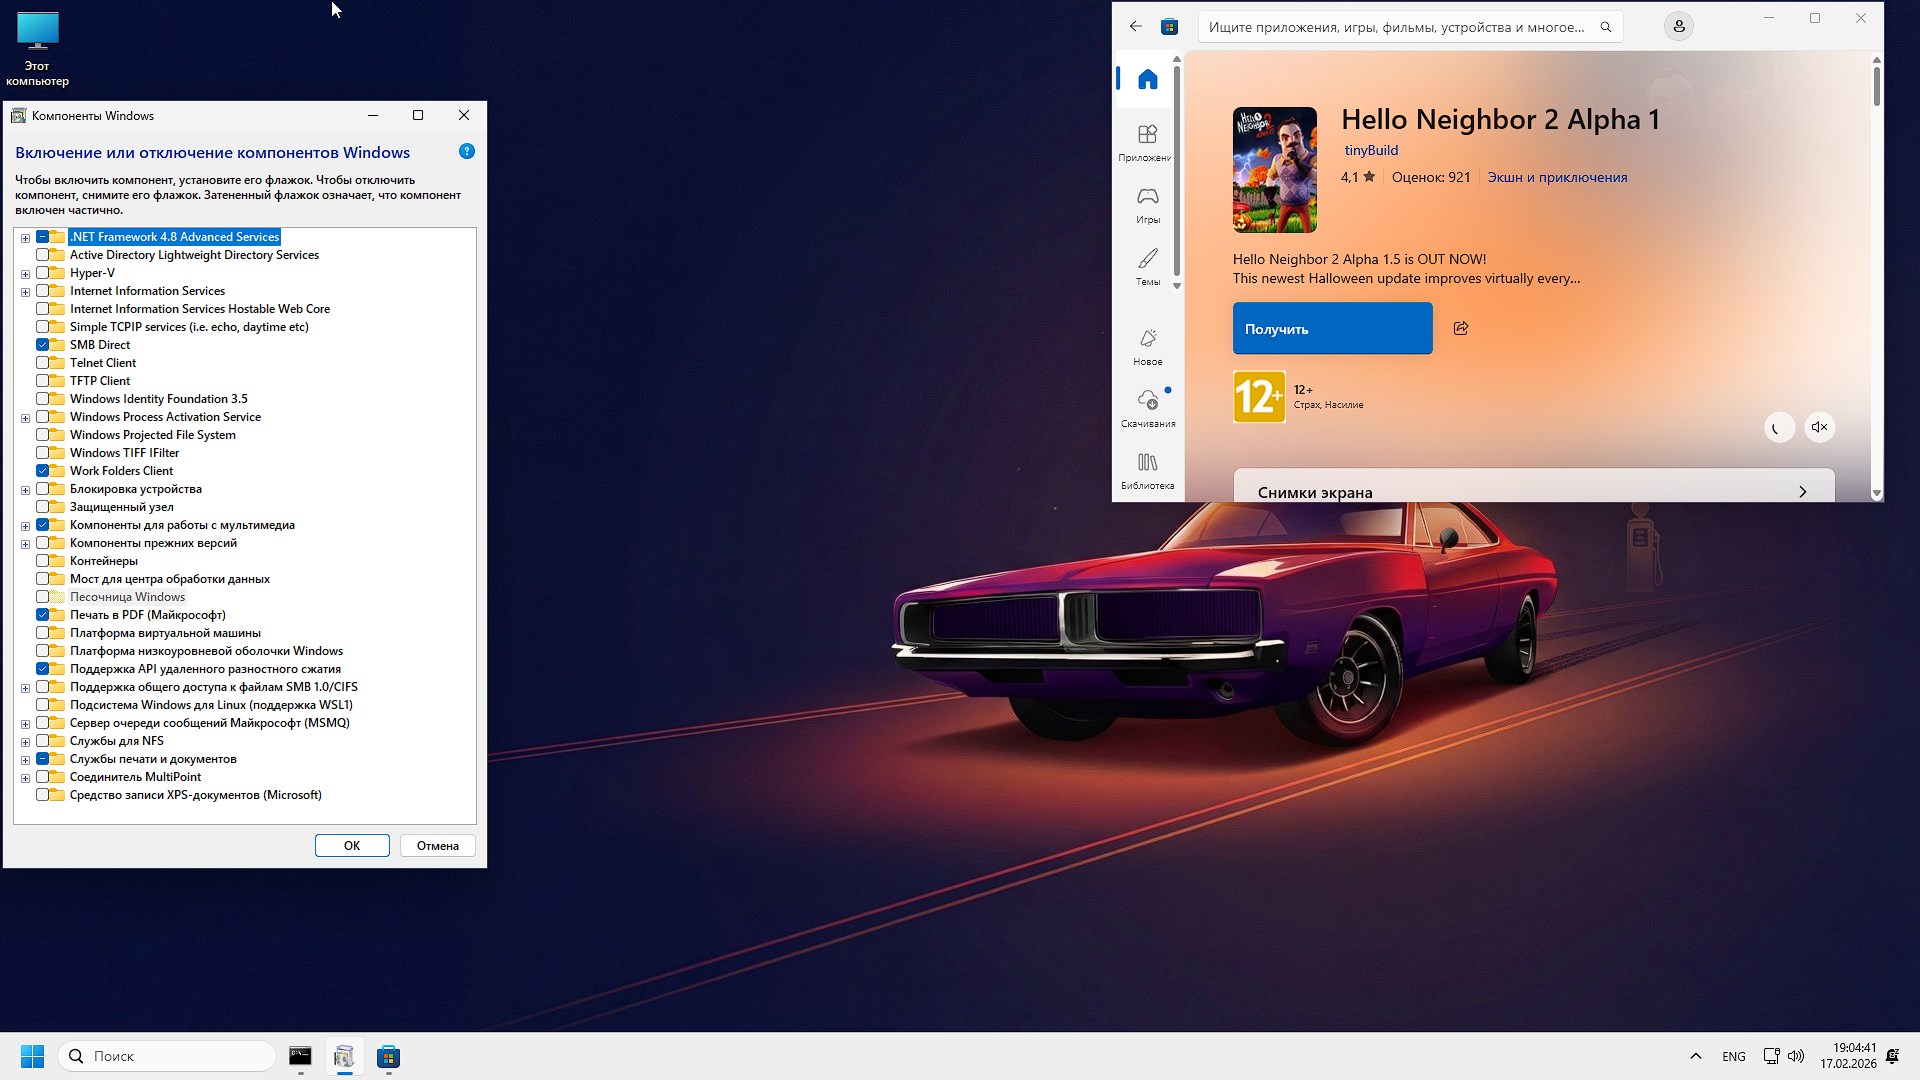The image size is (1920, 1080).
Task: Enable the Telnet Client checkbox
Action: (50, 362)
